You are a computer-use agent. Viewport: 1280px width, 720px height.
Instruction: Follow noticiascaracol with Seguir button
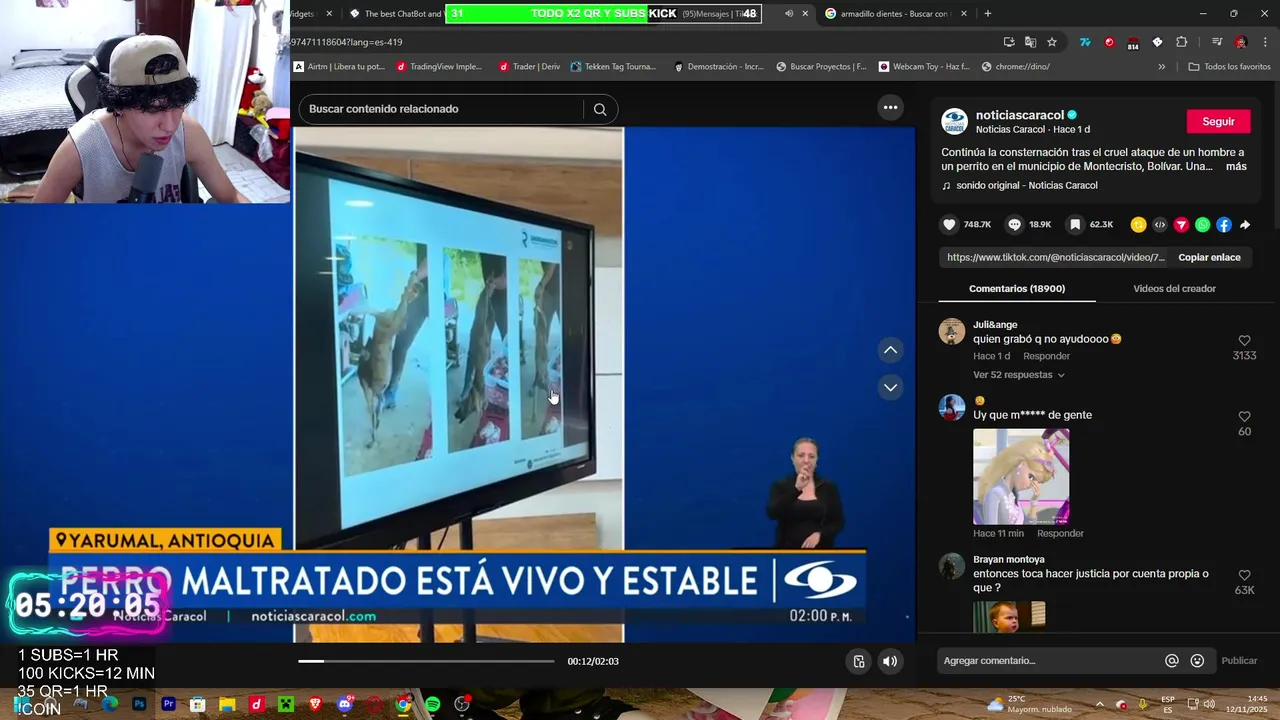click(1218, 121)
